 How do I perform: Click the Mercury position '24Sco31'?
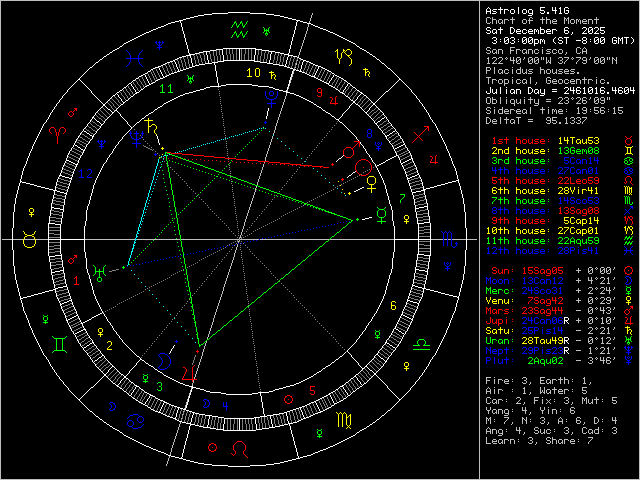[542, 291]
